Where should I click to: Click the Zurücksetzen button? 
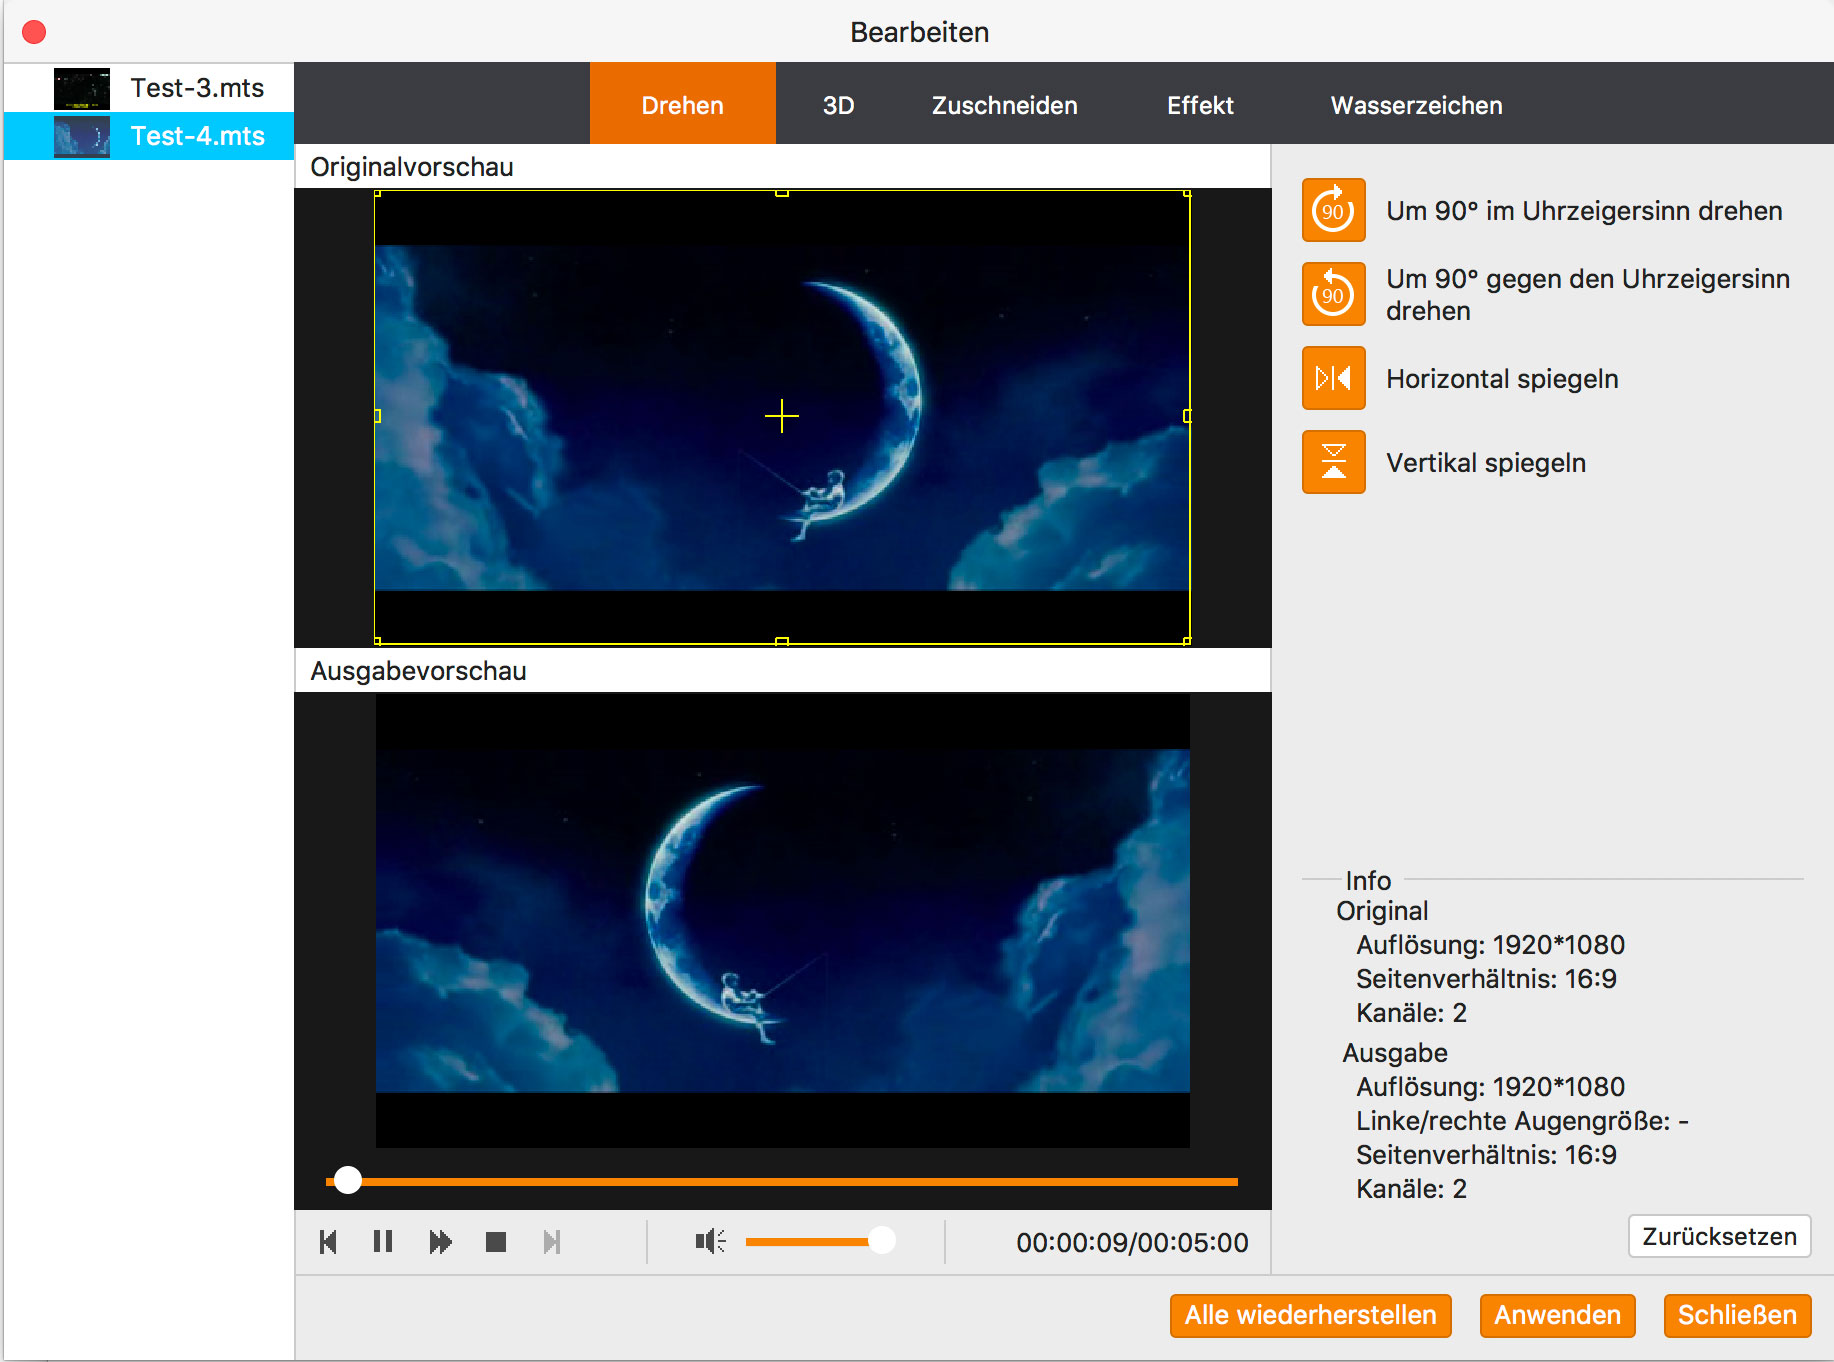click(1719, 1236)
